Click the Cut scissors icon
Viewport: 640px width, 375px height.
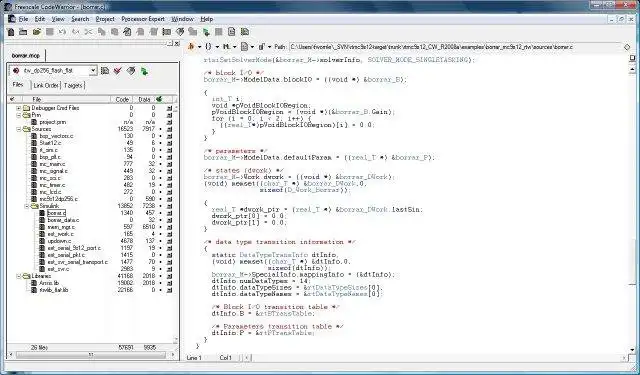tap(88, 32)
